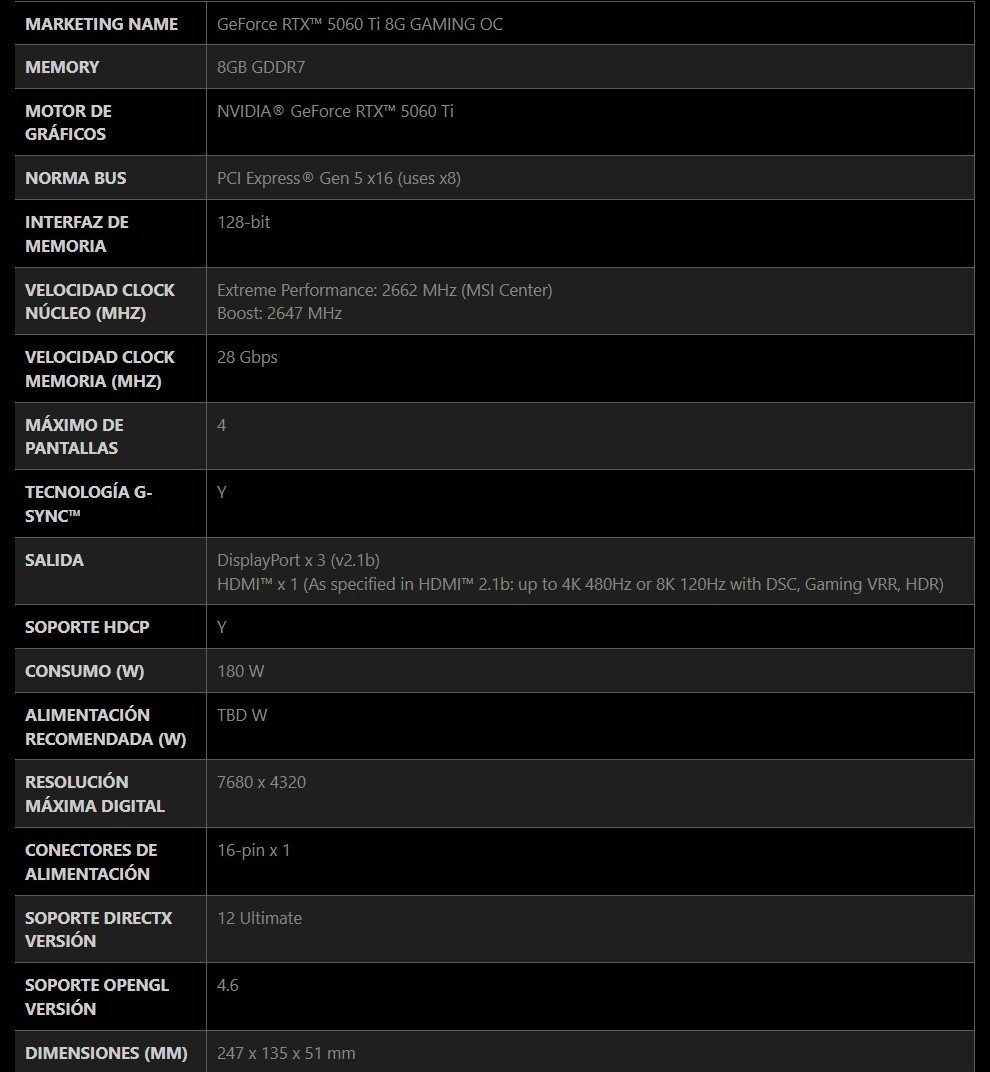
Task: Select the Boost: 2647 MHz line
Action: pyautogui.click(x=279, y=313)
